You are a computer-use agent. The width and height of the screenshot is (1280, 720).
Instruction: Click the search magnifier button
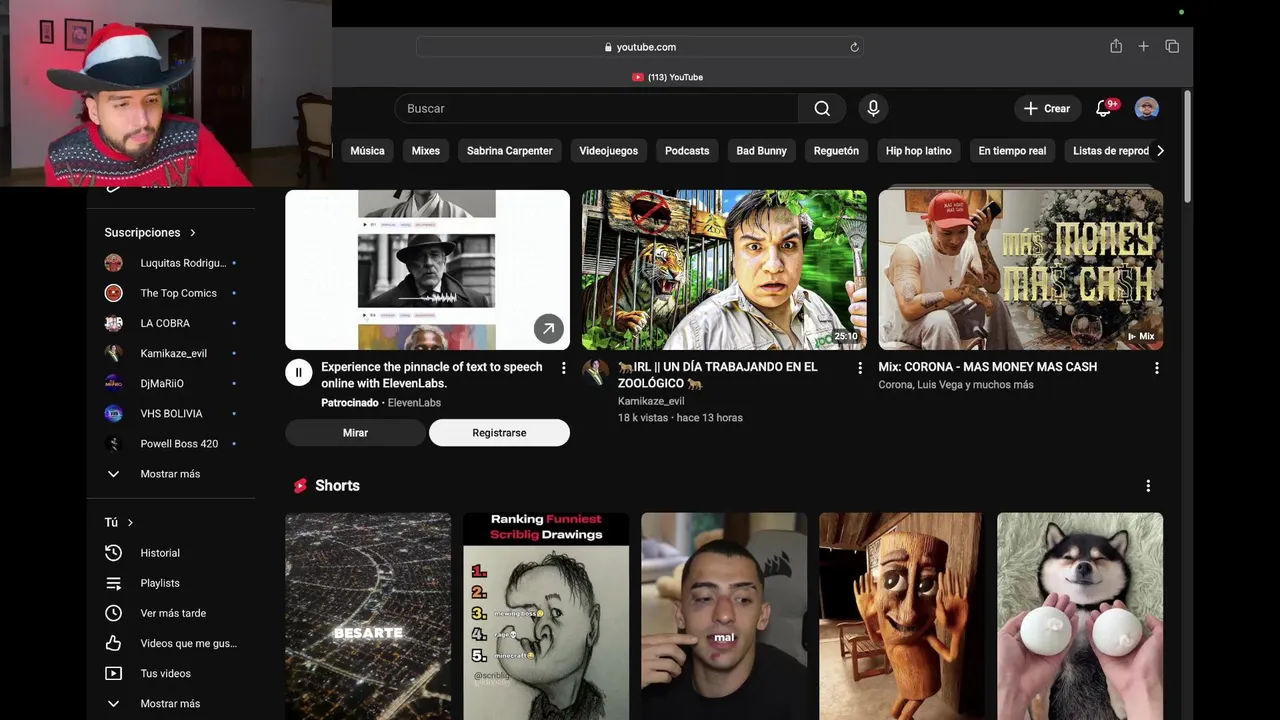(x=822, y=108)
